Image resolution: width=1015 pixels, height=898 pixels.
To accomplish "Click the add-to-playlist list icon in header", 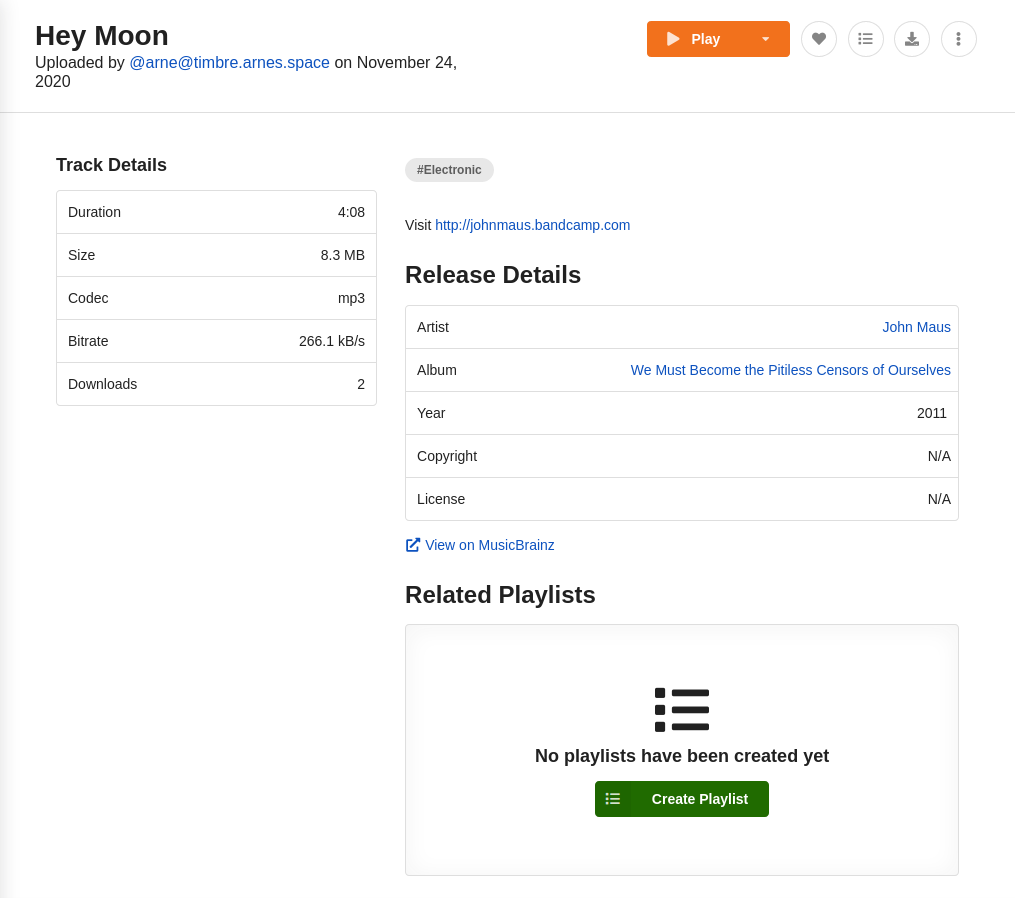I will coord(865,39).
